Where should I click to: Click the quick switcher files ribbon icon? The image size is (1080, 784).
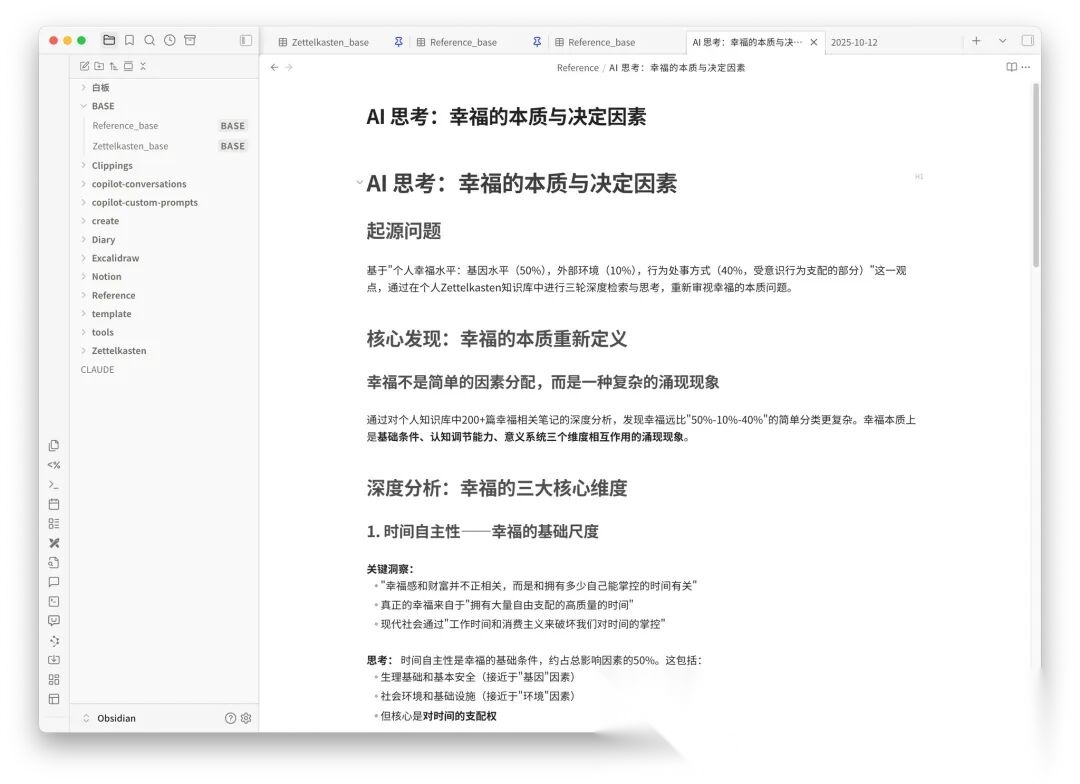(x=54, y=446)
